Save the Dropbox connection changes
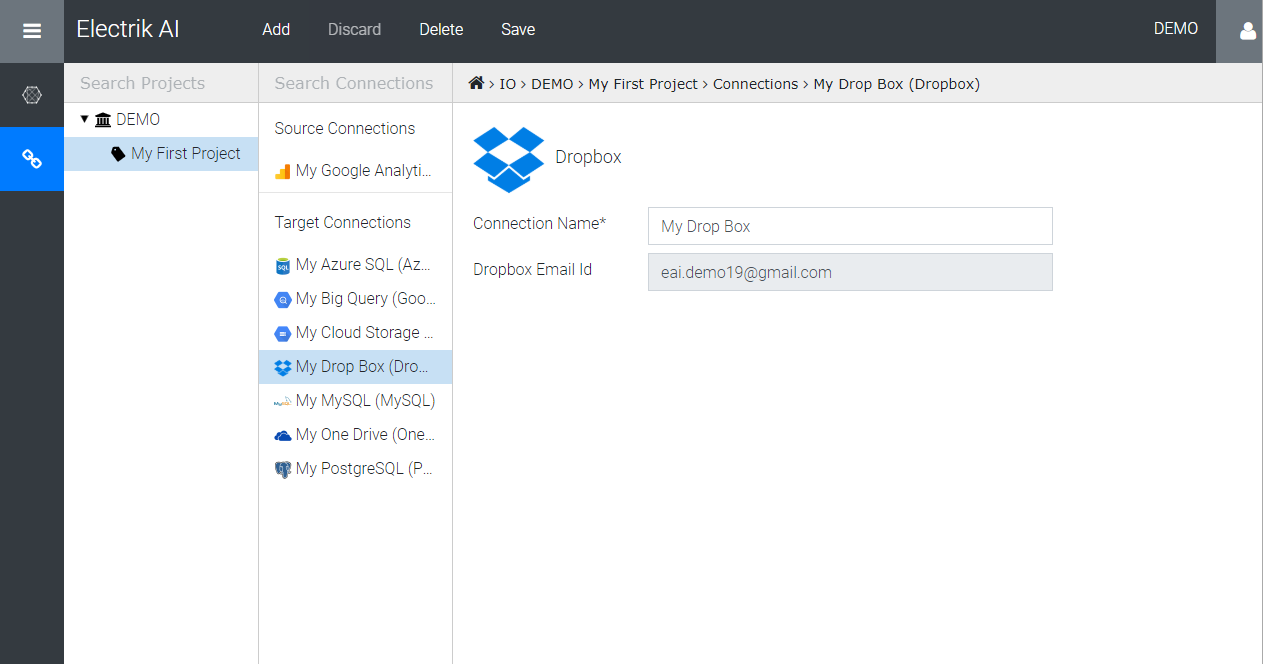1263x664 pixels. [518, 29]
